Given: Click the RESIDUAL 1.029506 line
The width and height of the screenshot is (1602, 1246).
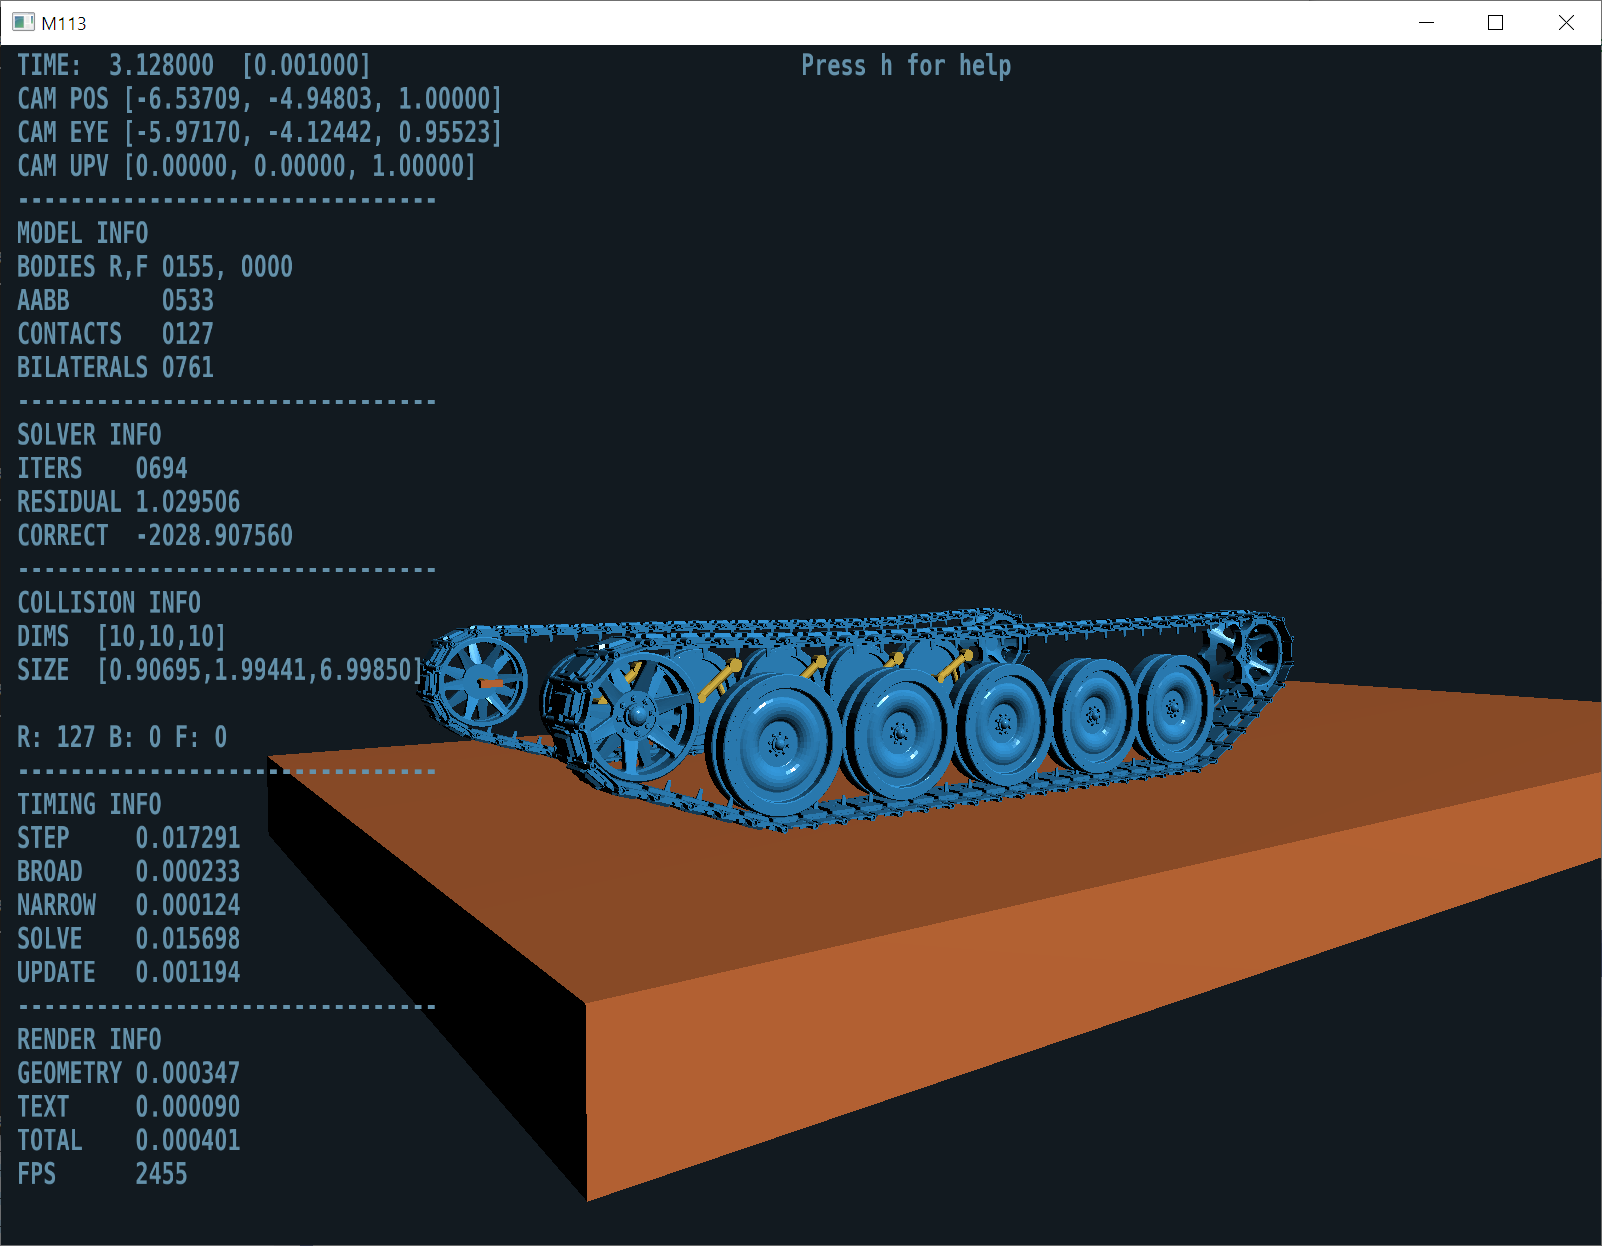Looking at the screenshot, I should click(129, 502).
